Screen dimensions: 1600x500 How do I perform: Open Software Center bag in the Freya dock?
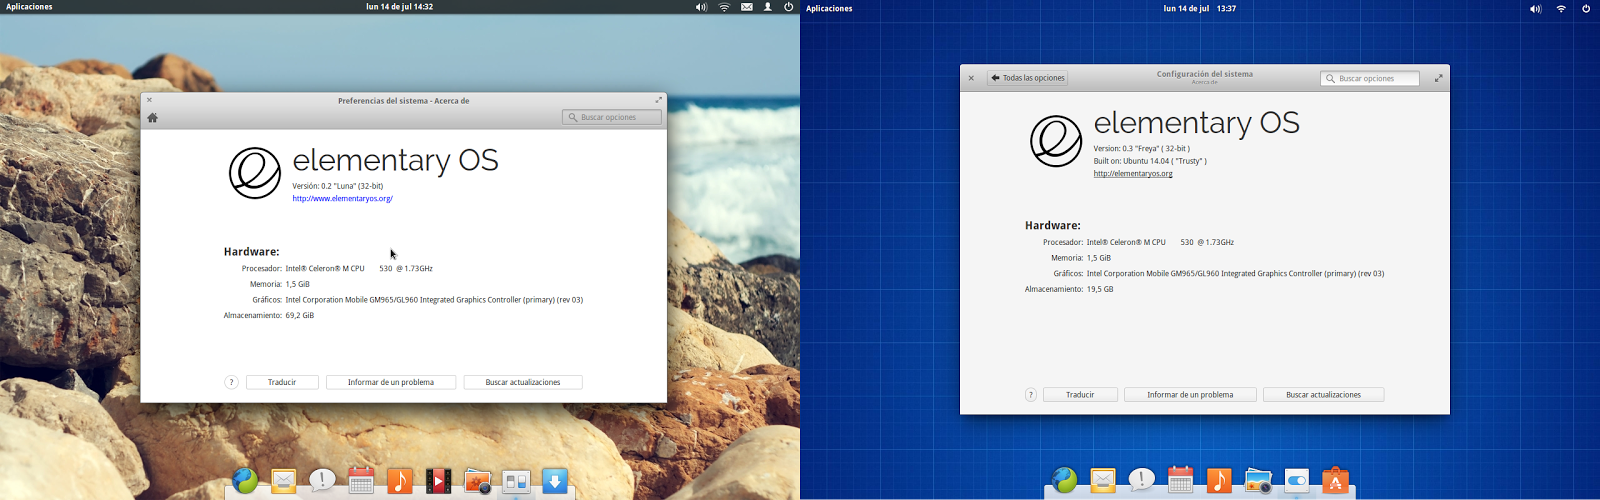1336,481
